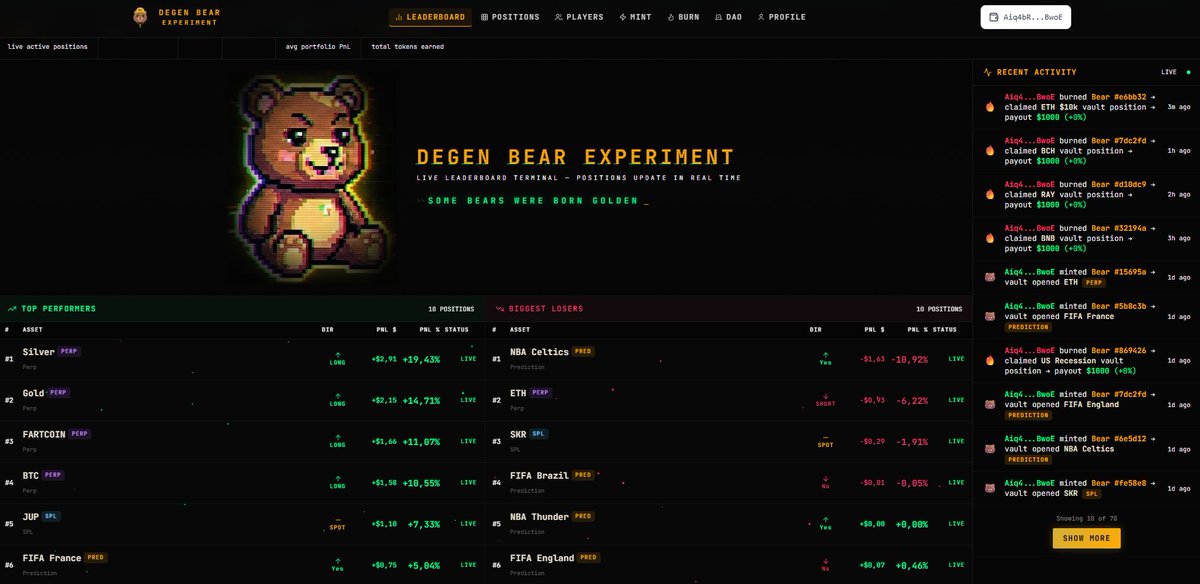Click bear icon beside minted Bear #5b8c3b entry

point(990,316)
